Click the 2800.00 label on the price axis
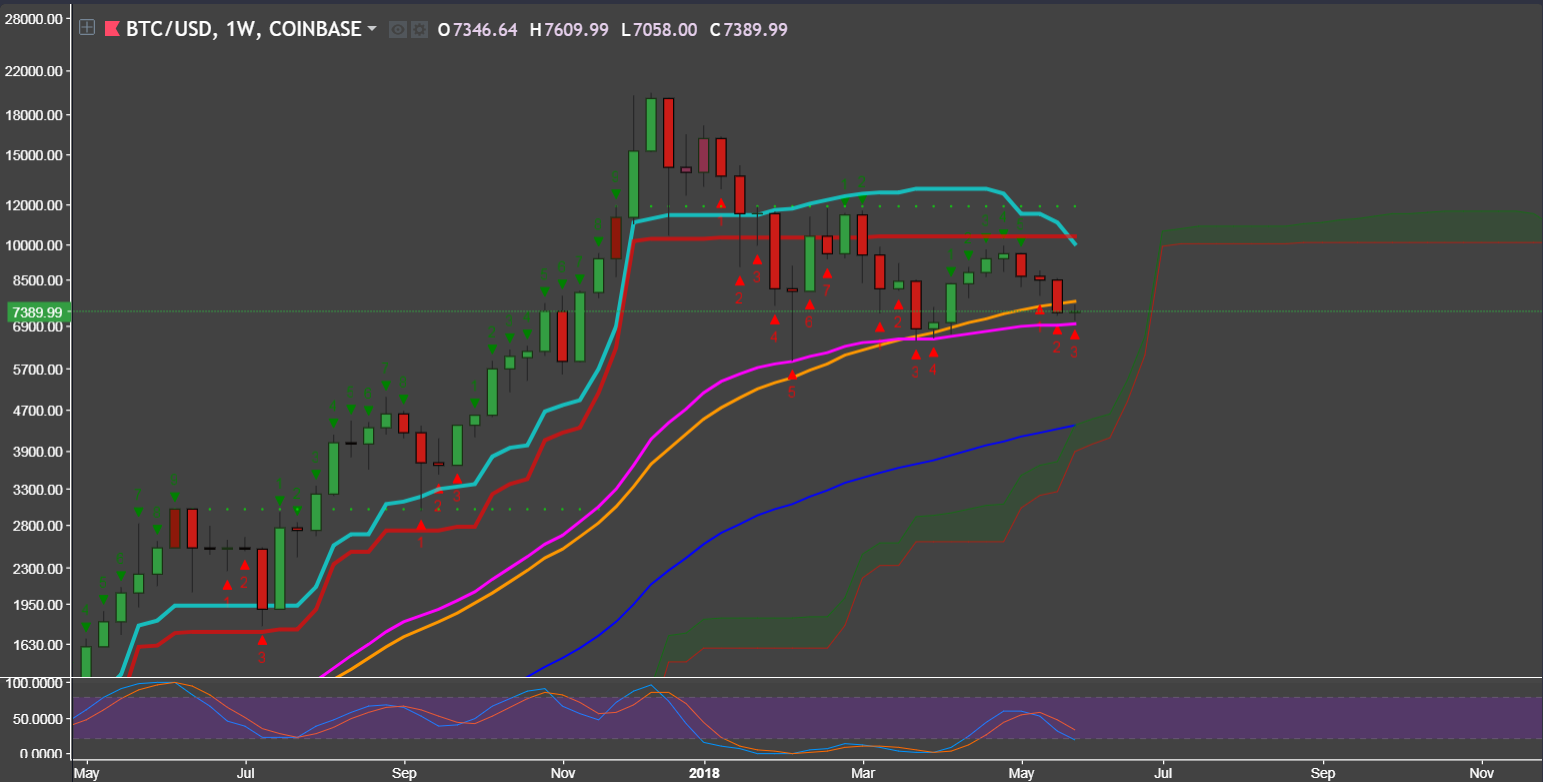 tap(39, 525)
